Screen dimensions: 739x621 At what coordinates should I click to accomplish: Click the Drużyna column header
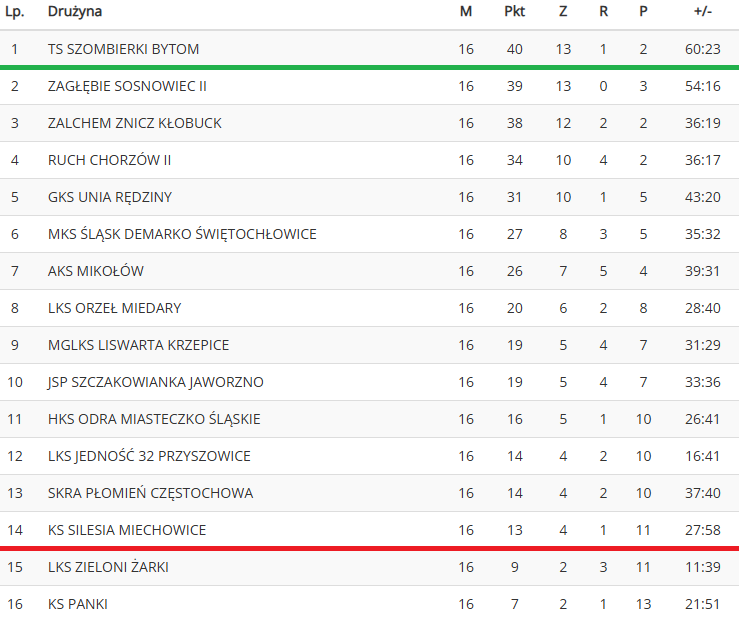point(75,12)
